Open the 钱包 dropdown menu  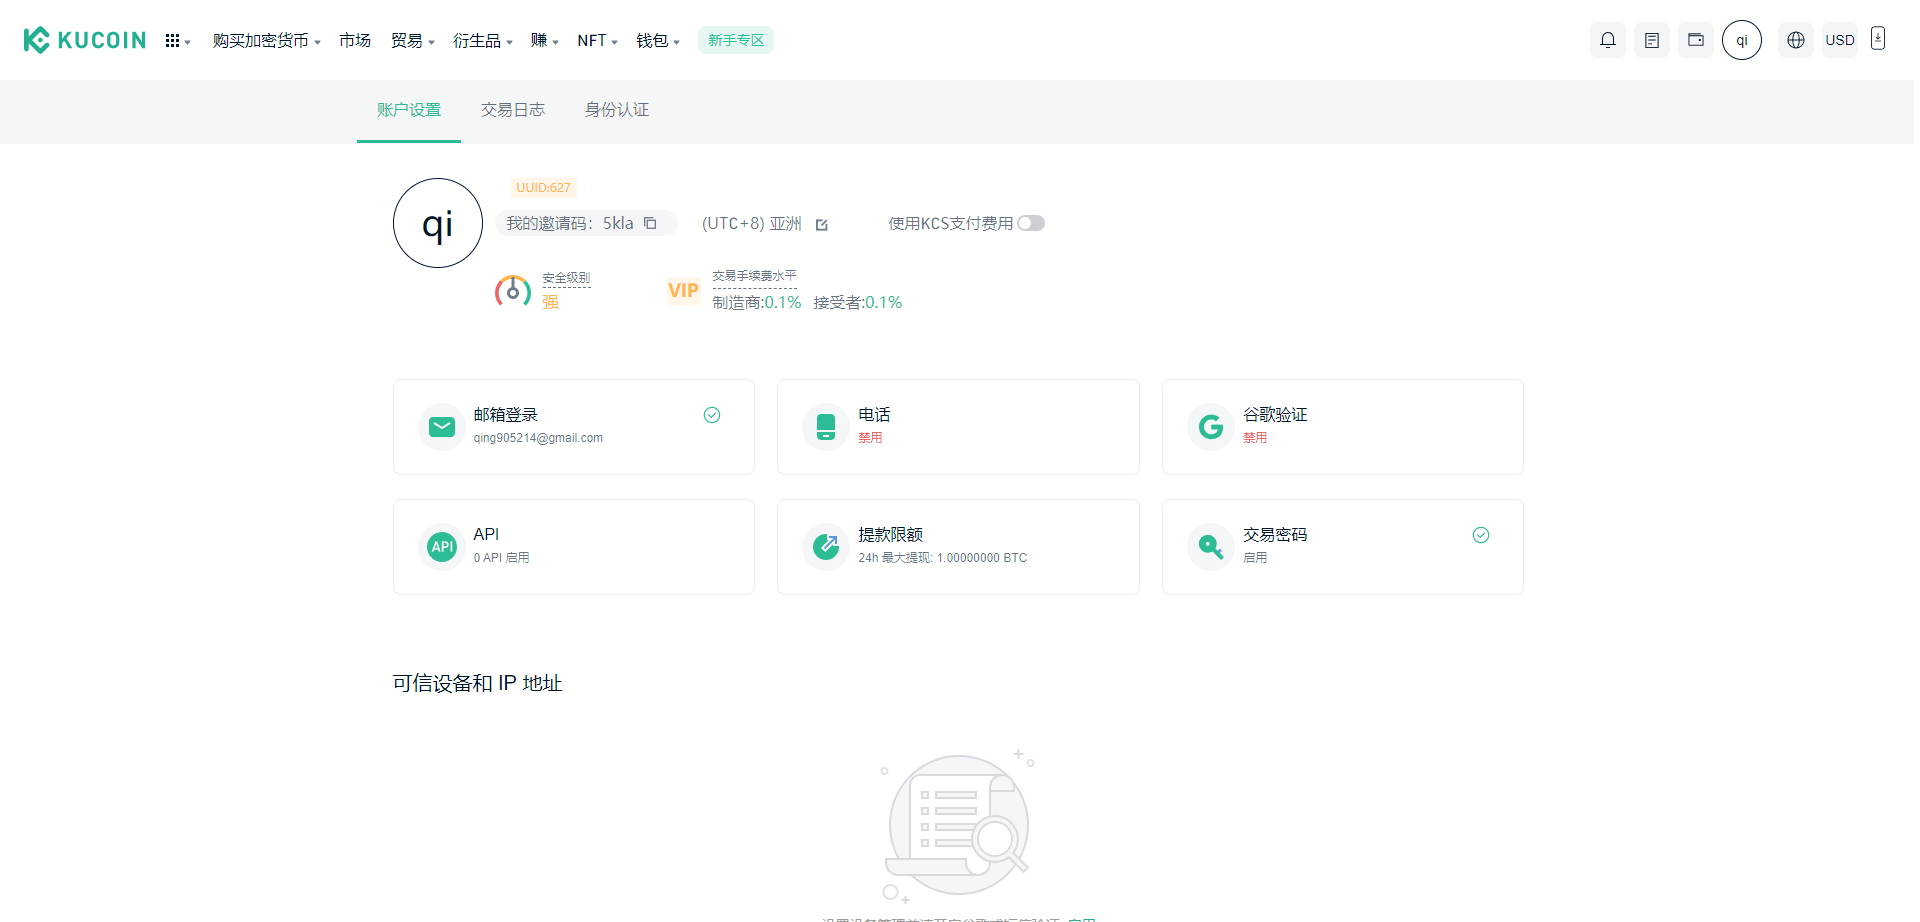click(x=657, y=41)
